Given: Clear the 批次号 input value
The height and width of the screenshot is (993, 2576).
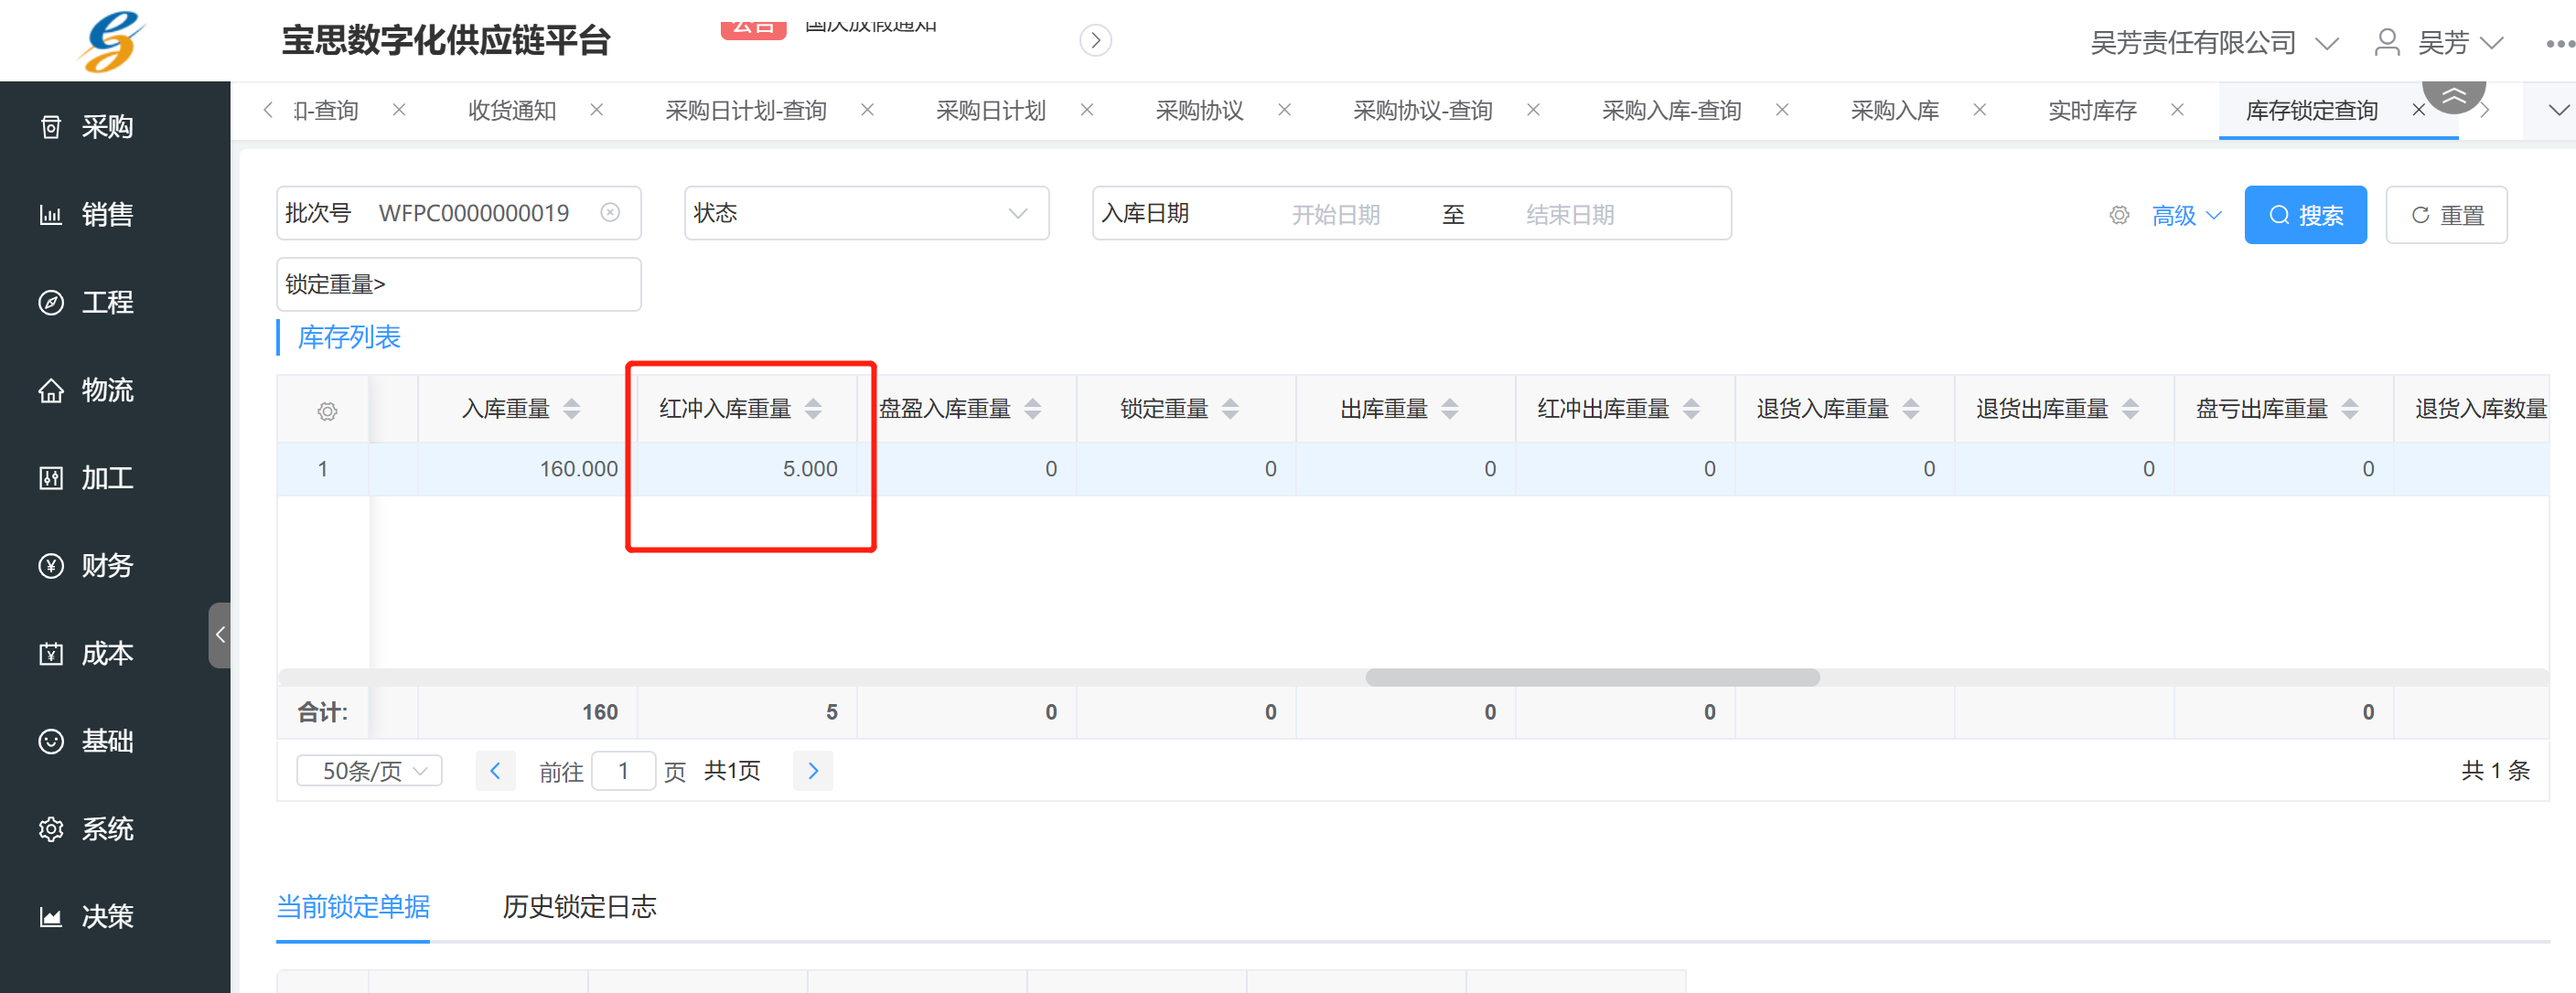Looking at the screenshot, I should click(610, 213).
